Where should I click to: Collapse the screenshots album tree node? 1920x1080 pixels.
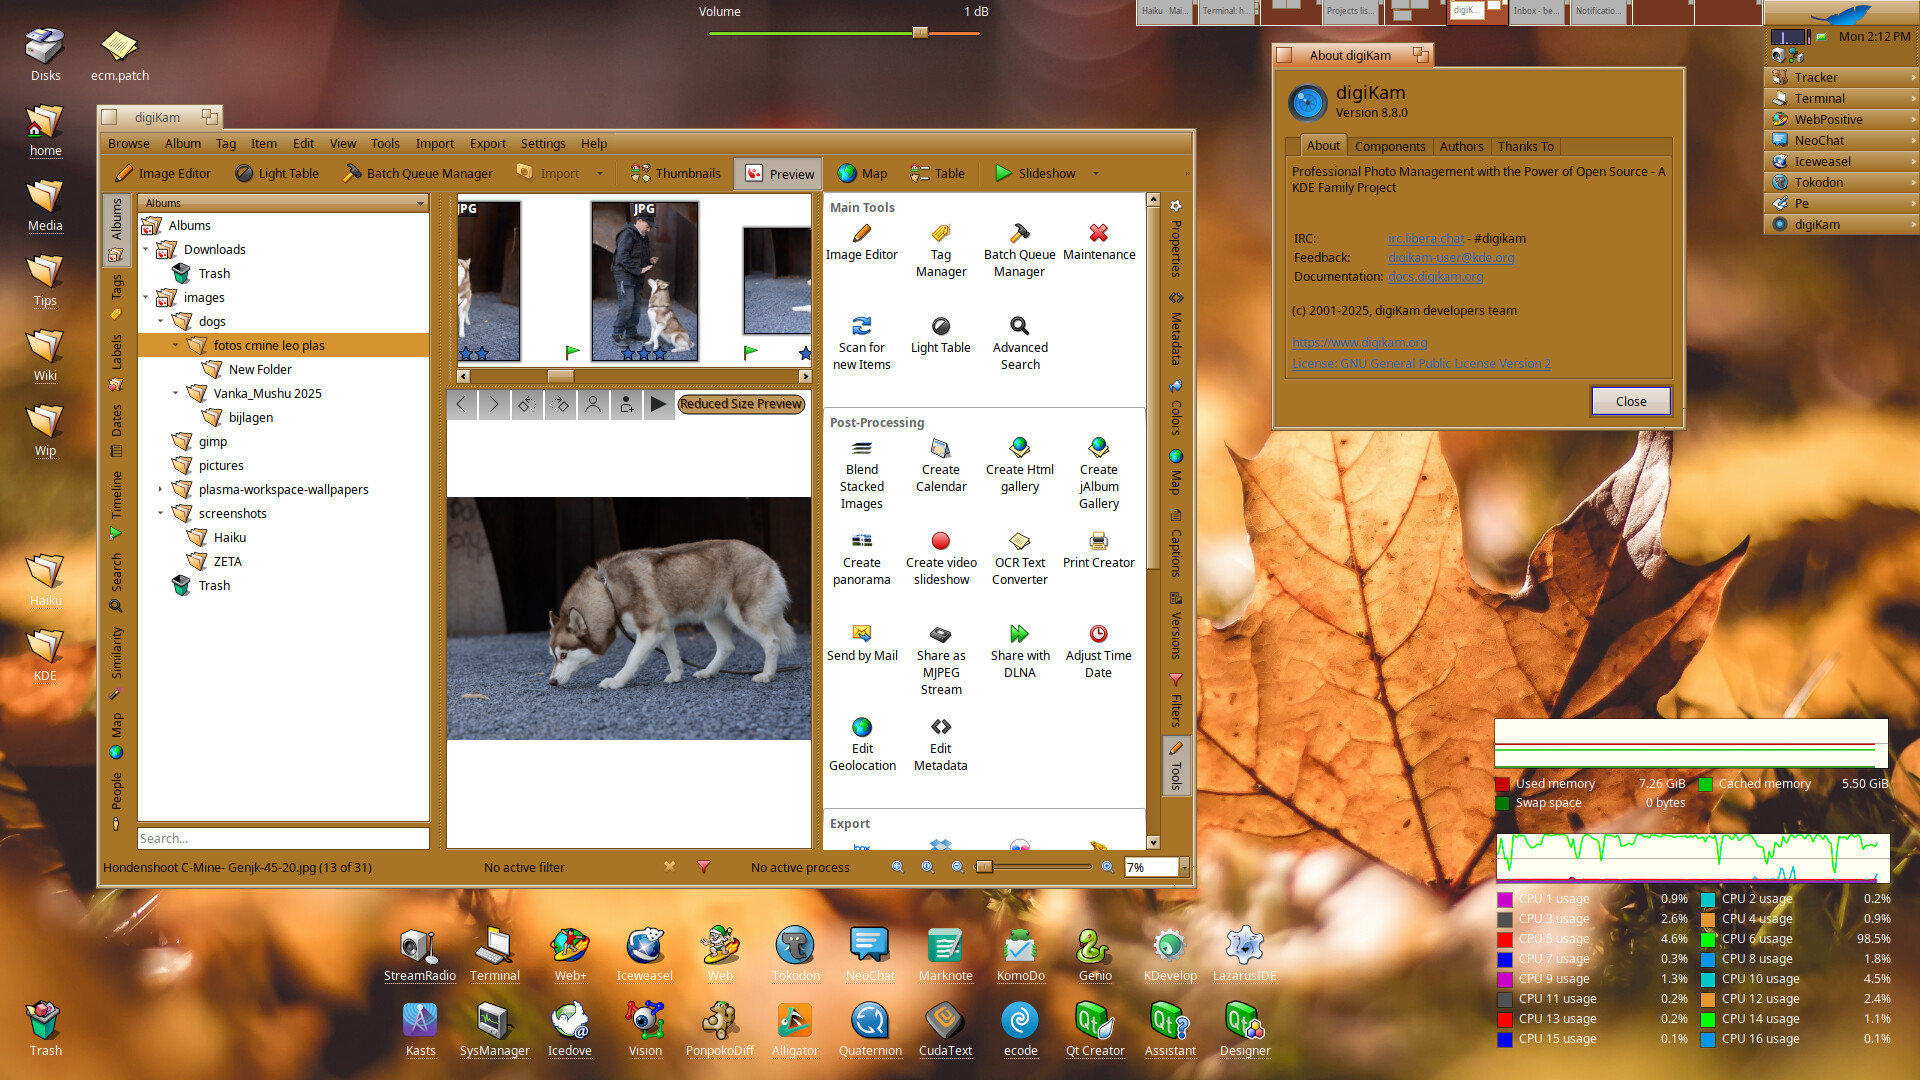(160, 514)
